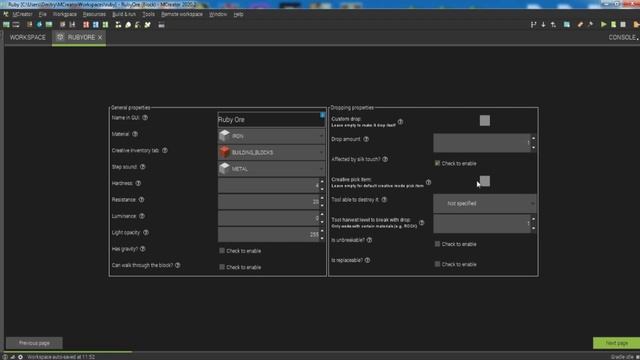Screen dimensions: 640x360
Task: Open the File menu
Action: 42,14
